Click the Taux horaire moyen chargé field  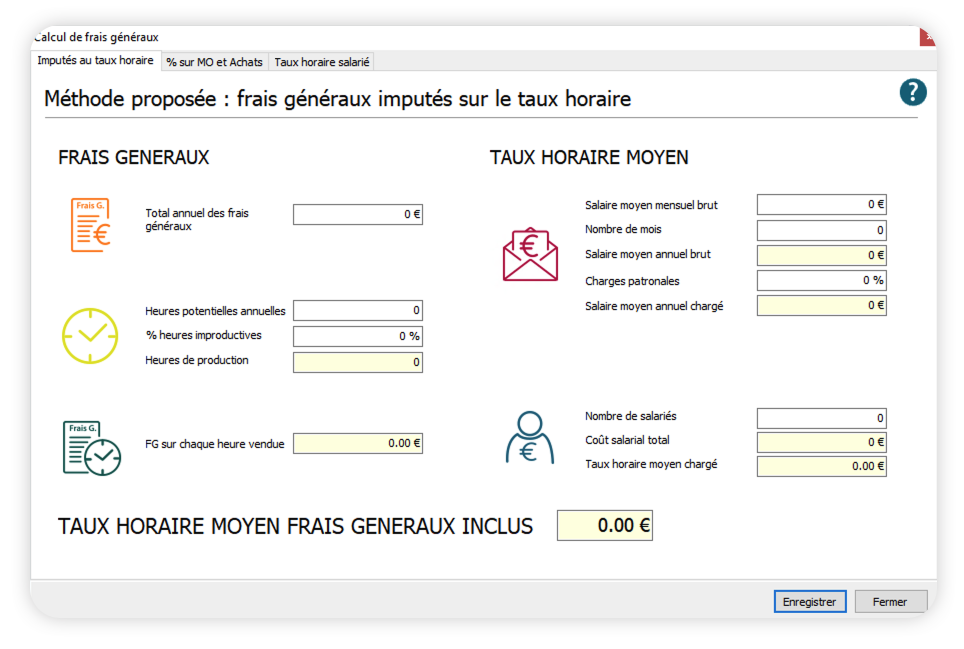821,466
